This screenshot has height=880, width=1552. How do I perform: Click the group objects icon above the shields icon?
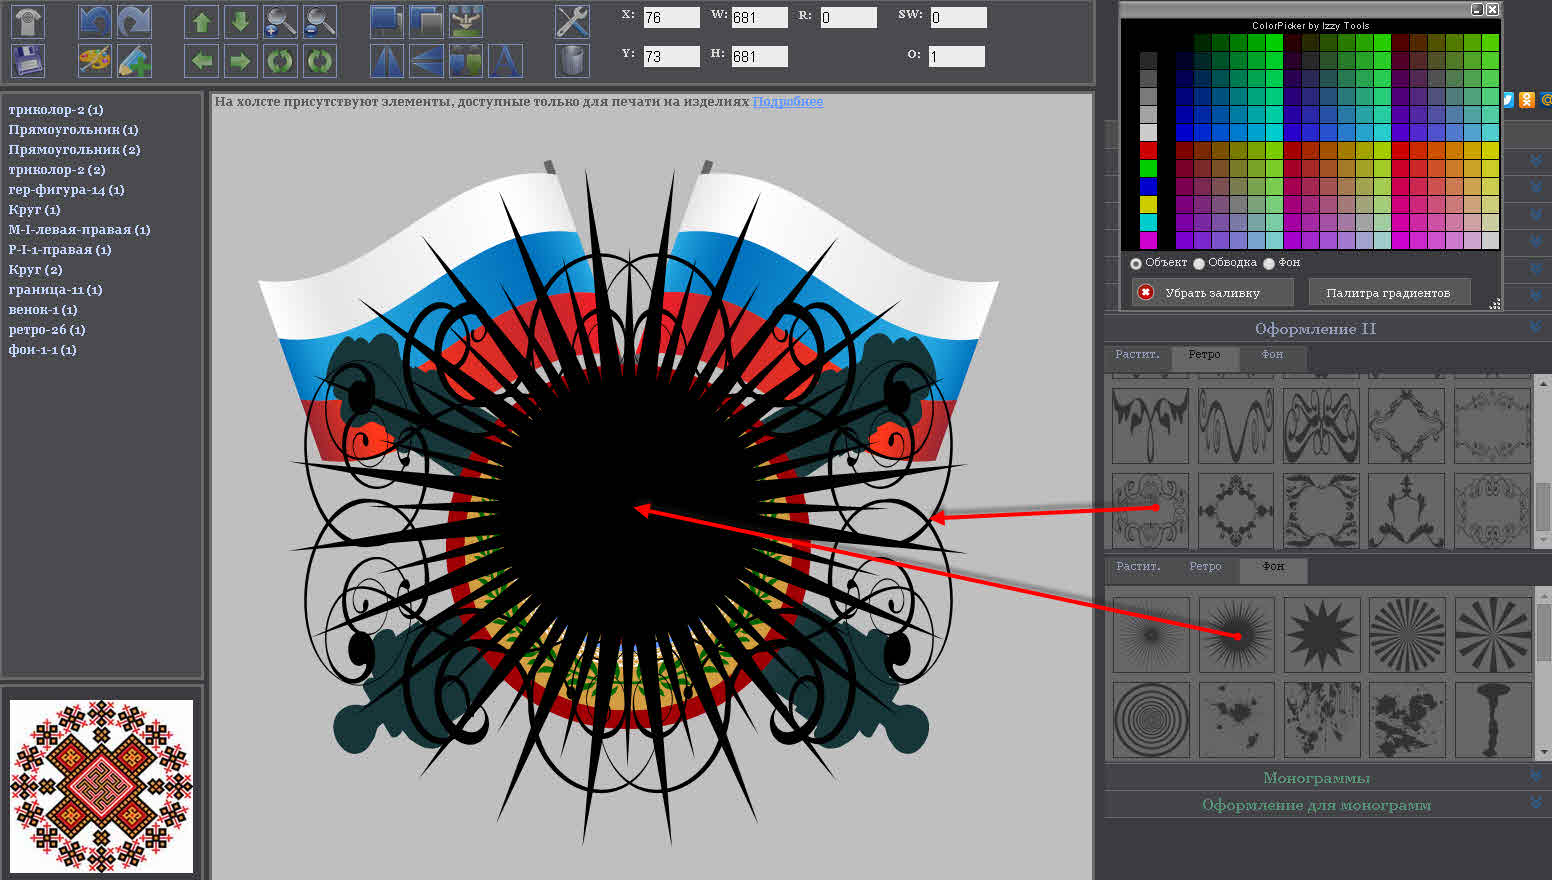coord(466,21)
